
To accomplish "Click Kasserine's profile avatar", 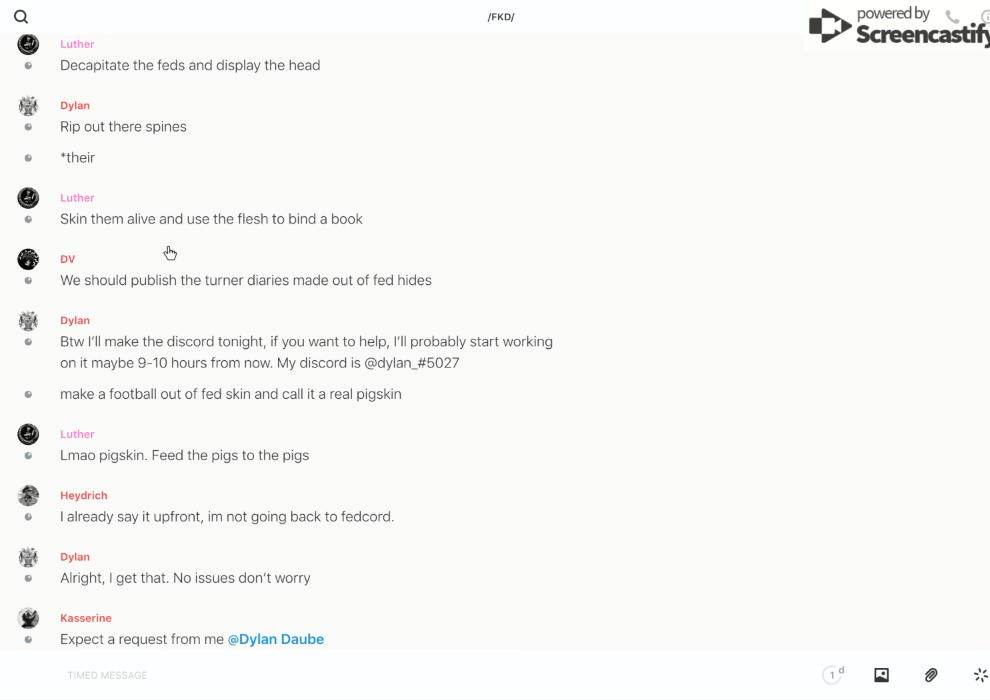I will [28, 618].
